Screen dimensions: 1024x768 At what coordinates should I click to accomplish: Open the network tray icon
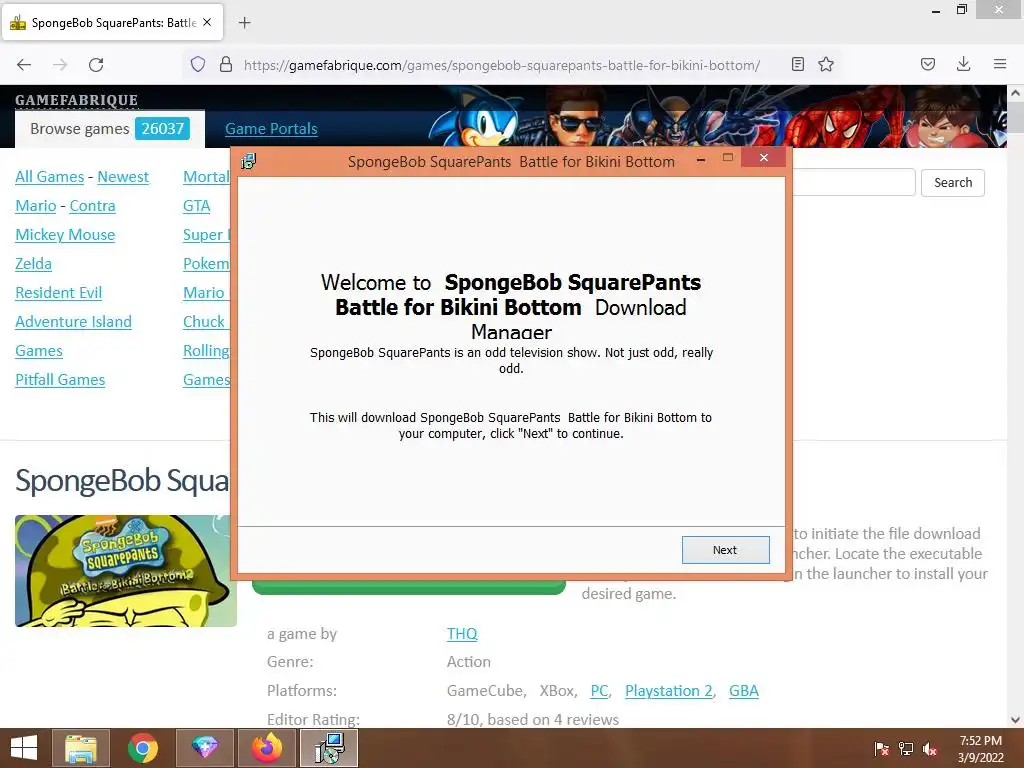[x=906, y=749]
